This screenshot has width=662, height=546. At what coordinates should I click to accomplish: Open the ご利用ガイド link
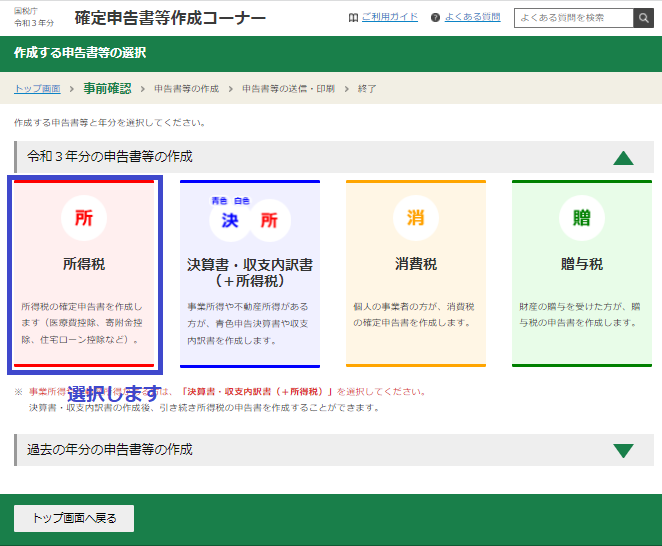coord(390,18)
